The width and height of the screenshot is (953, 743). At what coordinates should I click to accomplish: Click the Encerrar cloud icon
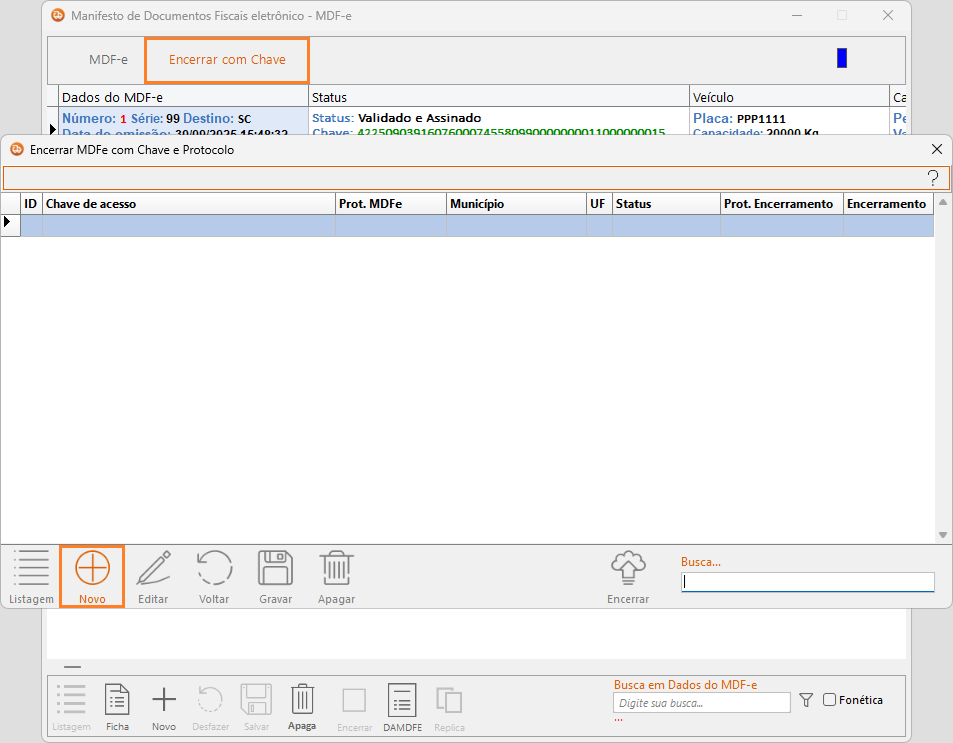coord(628,570)
